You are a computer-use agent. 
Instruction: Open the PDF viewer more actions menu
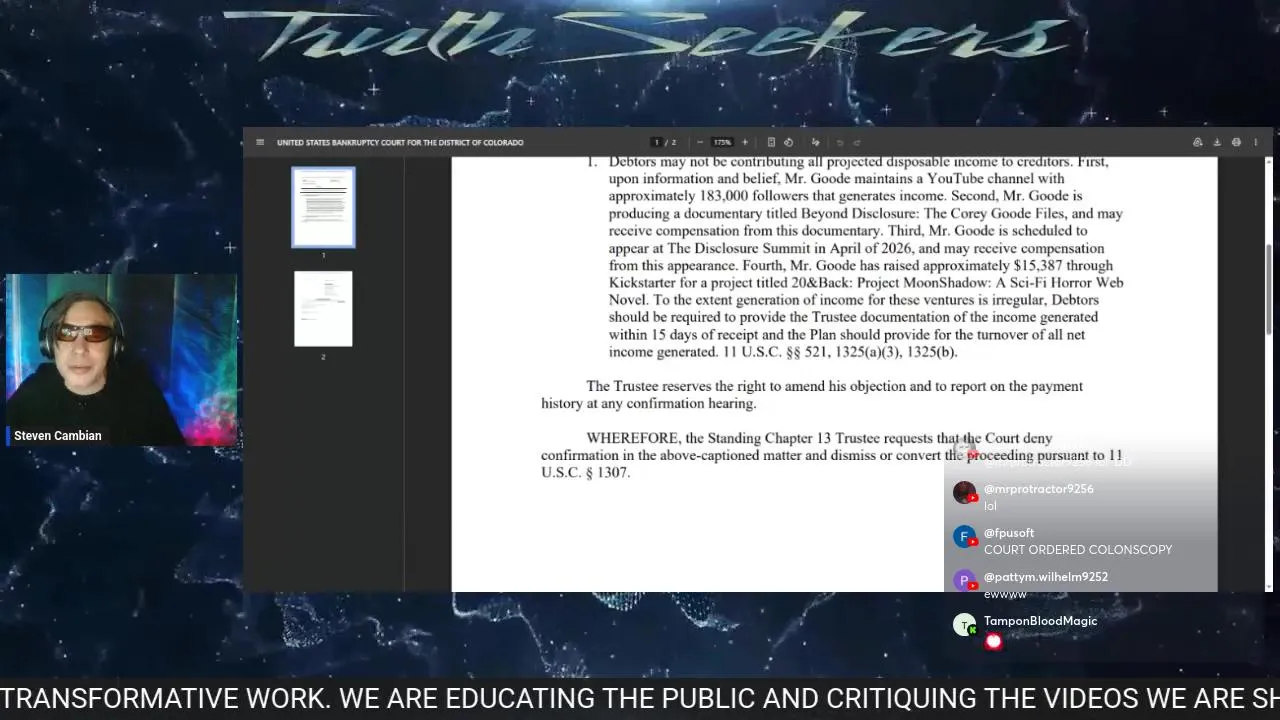(x=1255, y=142)
